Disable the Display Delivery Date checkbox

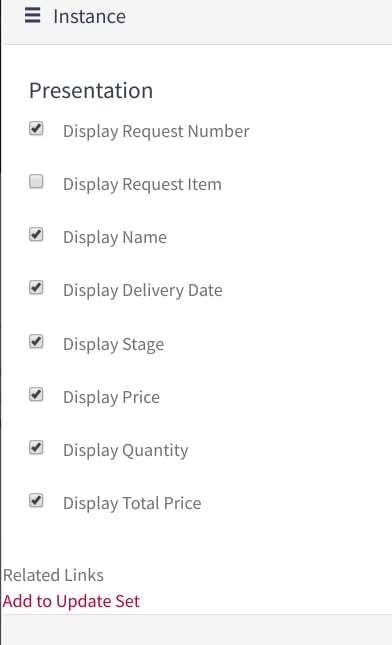(36, 288)
